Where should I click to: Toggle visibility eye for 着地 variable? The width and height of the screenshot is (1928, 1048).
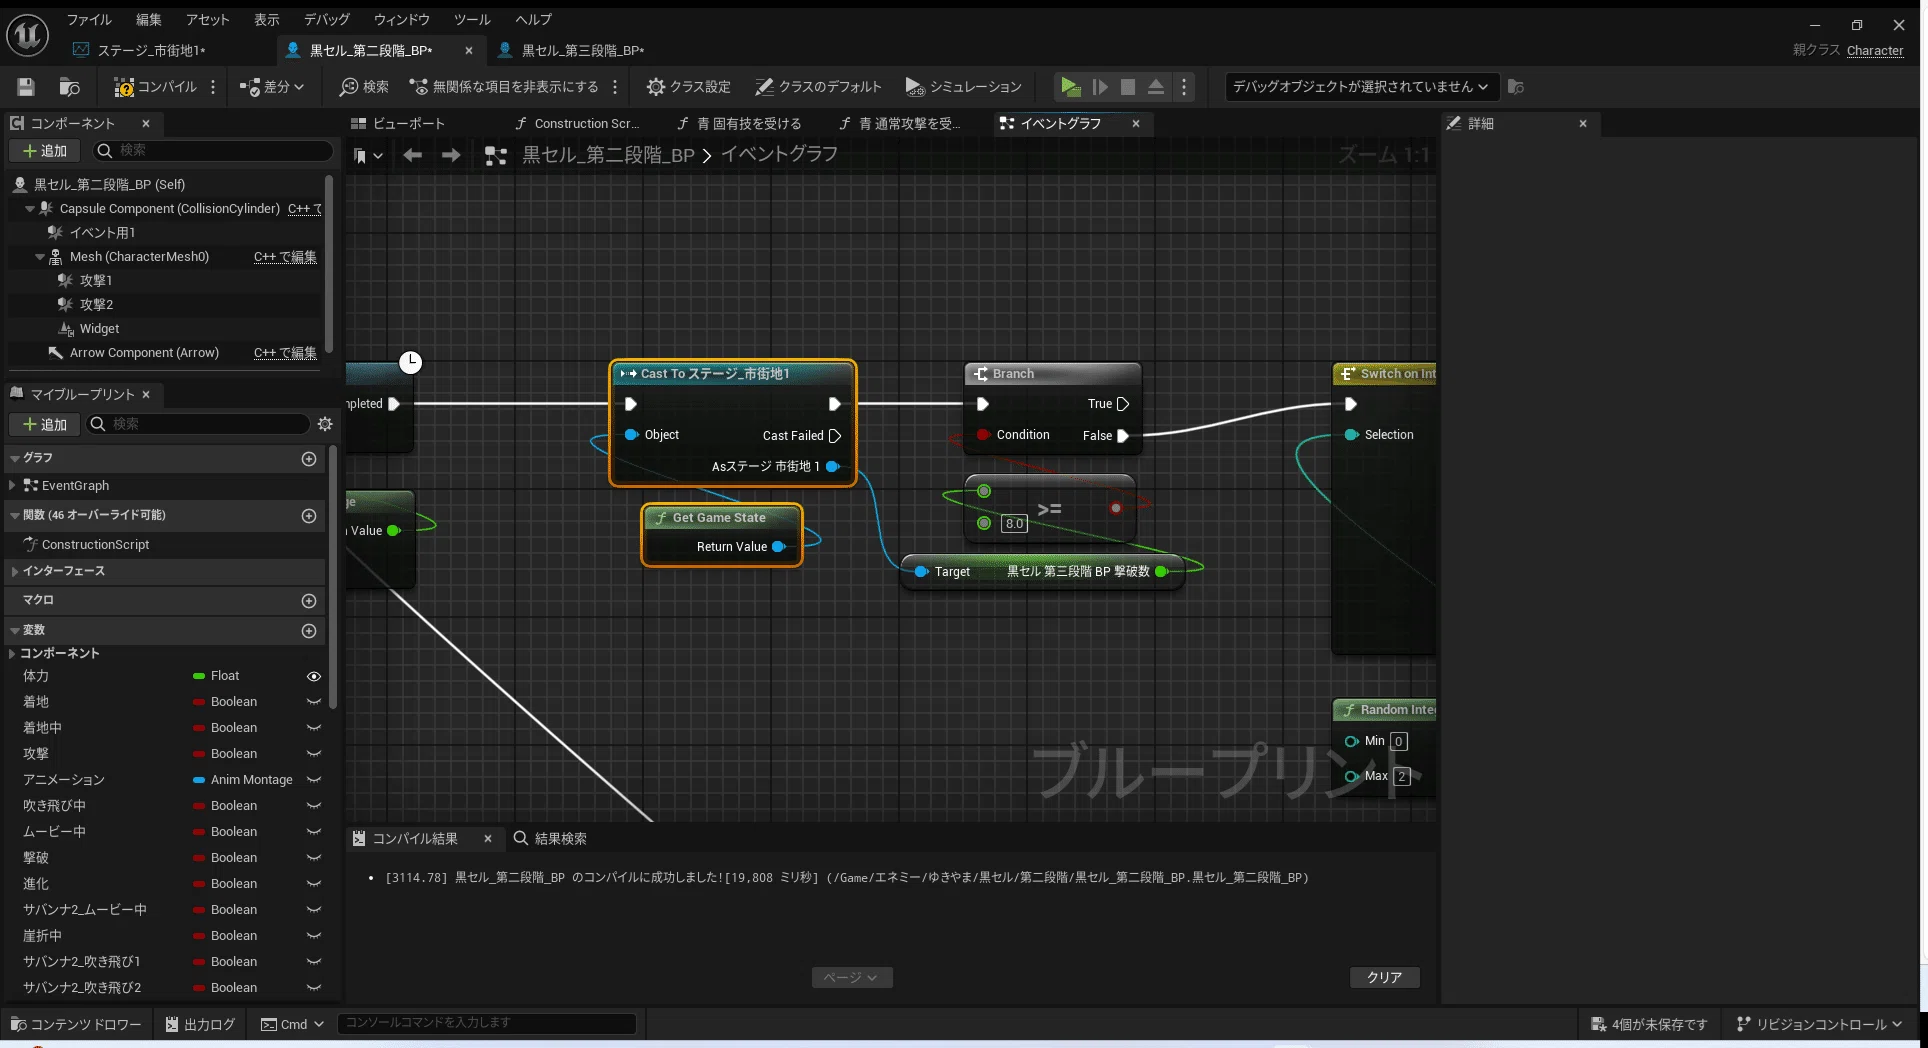[x=314, y=702]
